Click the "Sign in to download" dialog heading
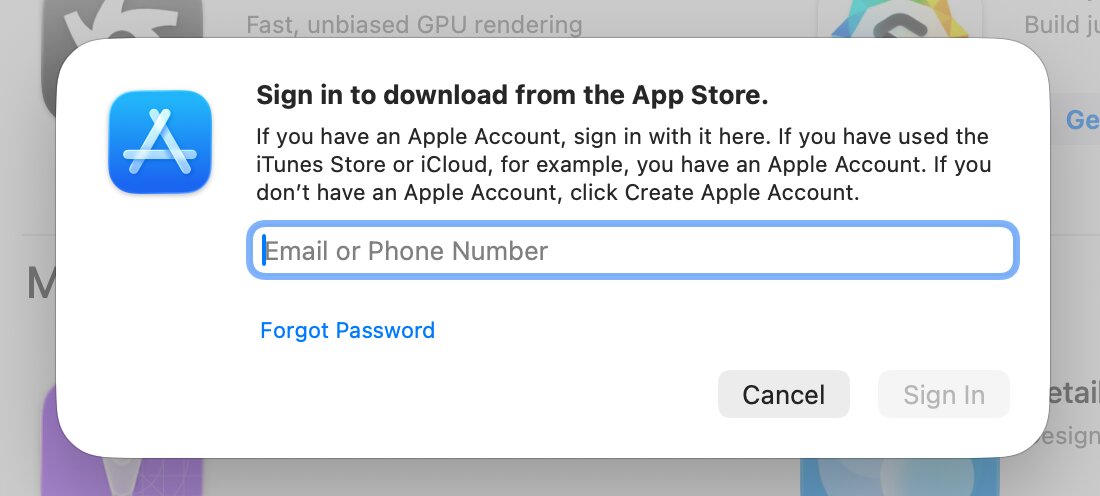This screenshot has width=1100, height=496. tap(512, 95)
